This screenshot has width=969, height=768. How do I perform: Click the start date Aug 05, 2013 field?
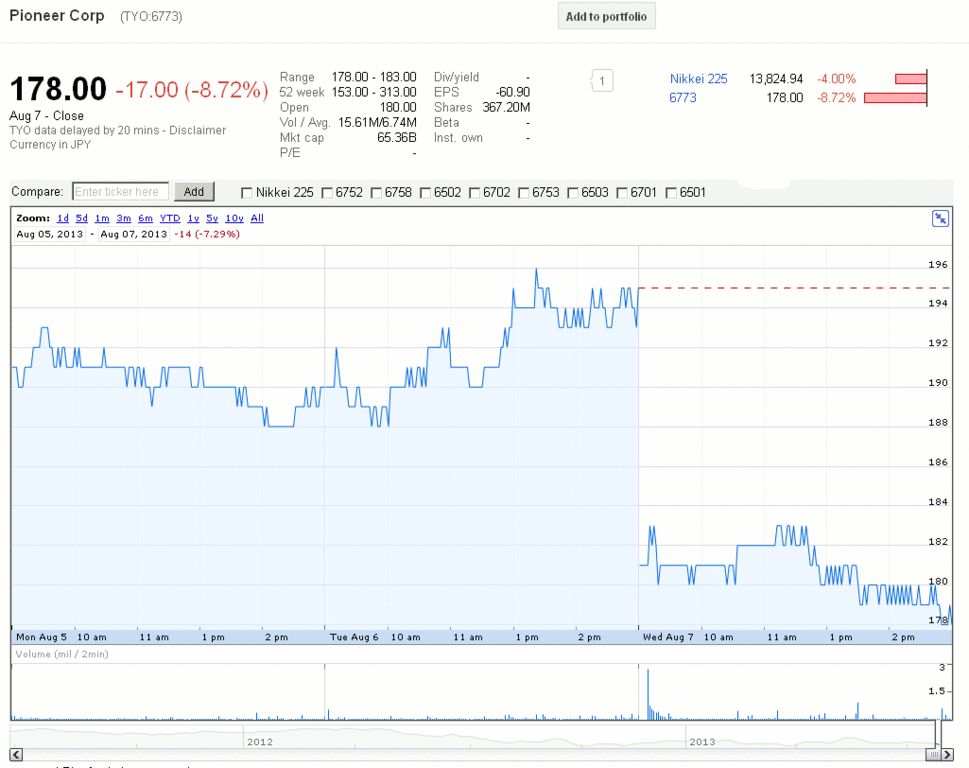49,234
